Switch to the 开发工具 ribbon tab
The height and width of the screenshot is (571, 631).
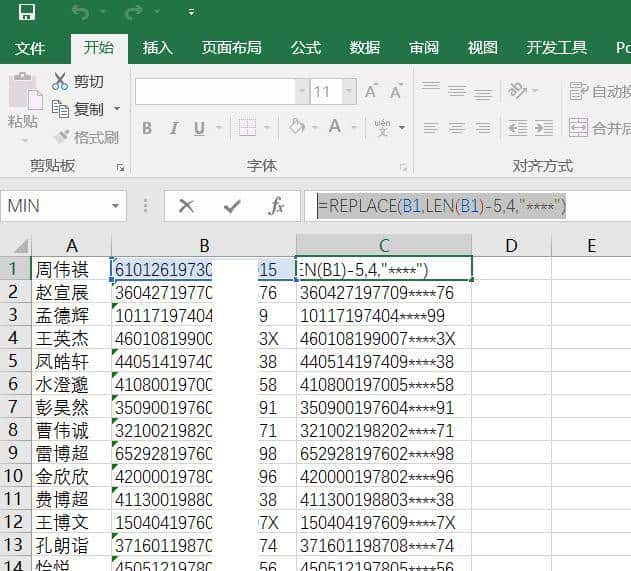point(557,48)
